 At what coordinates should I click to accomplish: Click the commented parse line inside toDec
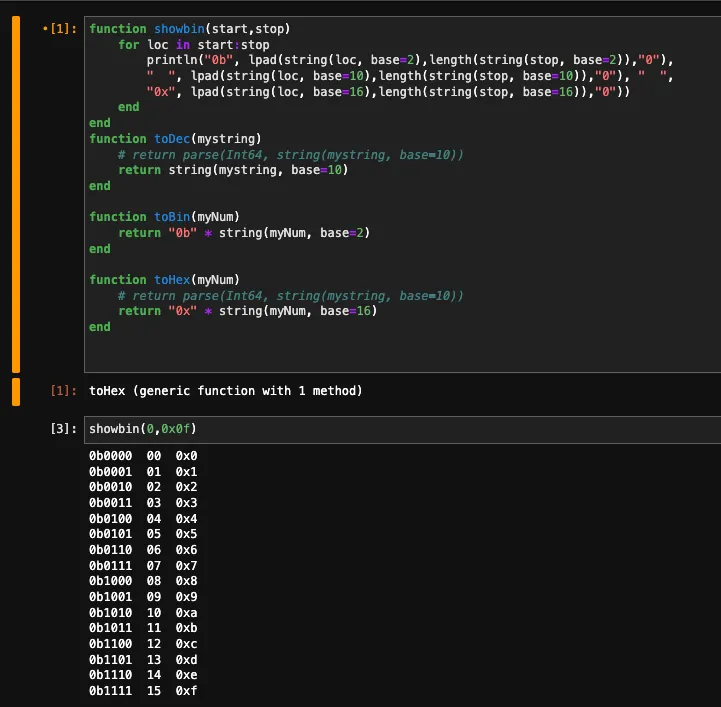point(290,155)
